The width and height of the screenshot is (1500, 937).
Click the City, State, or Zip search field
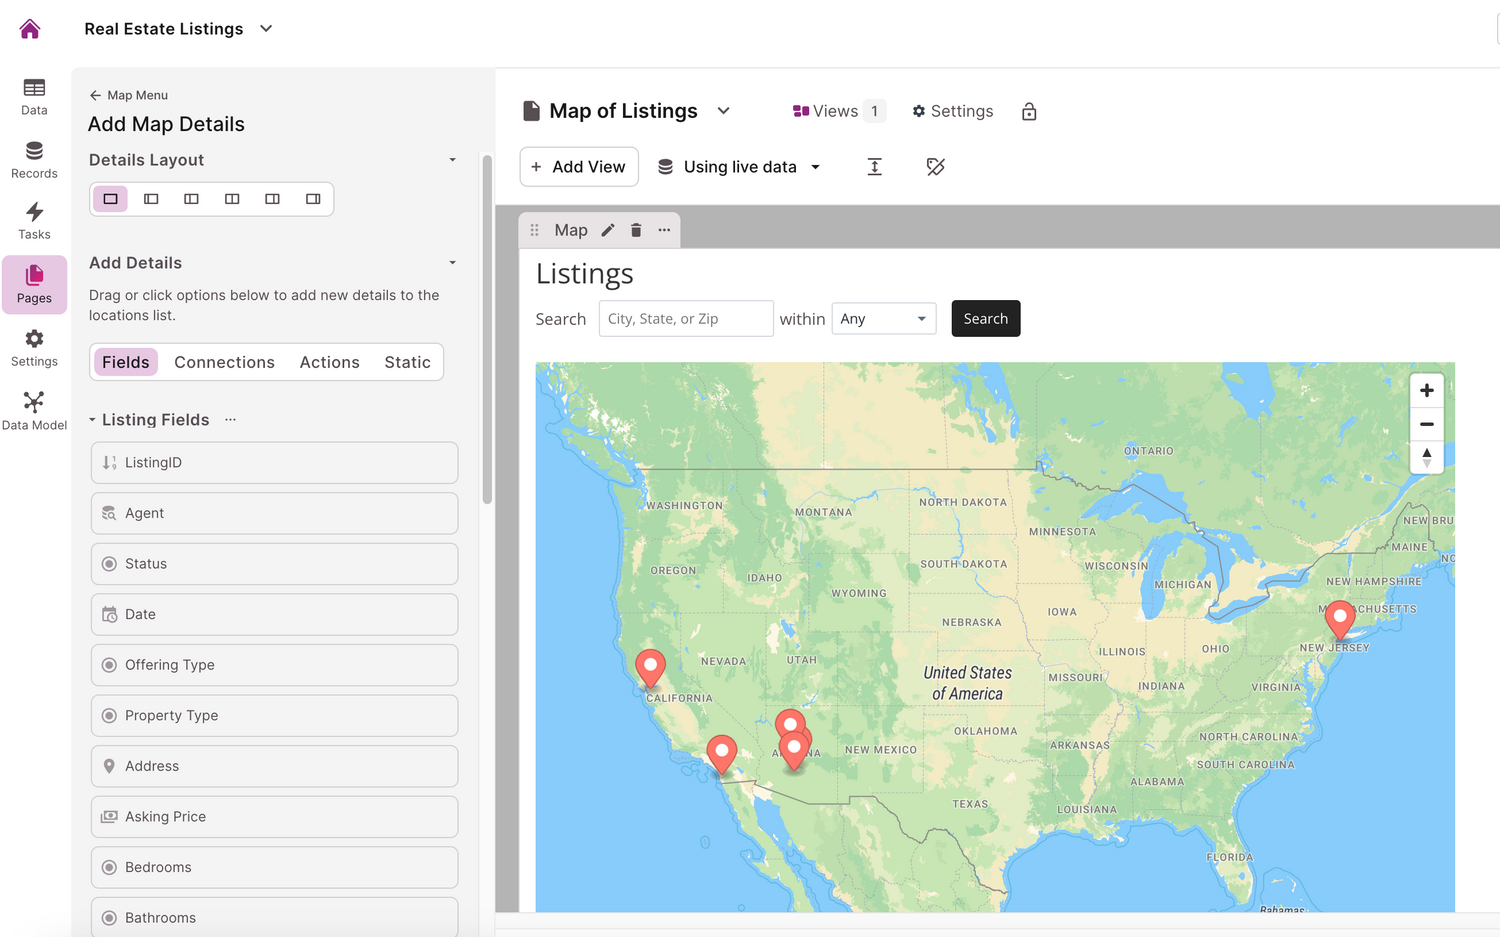coord(686,318)
